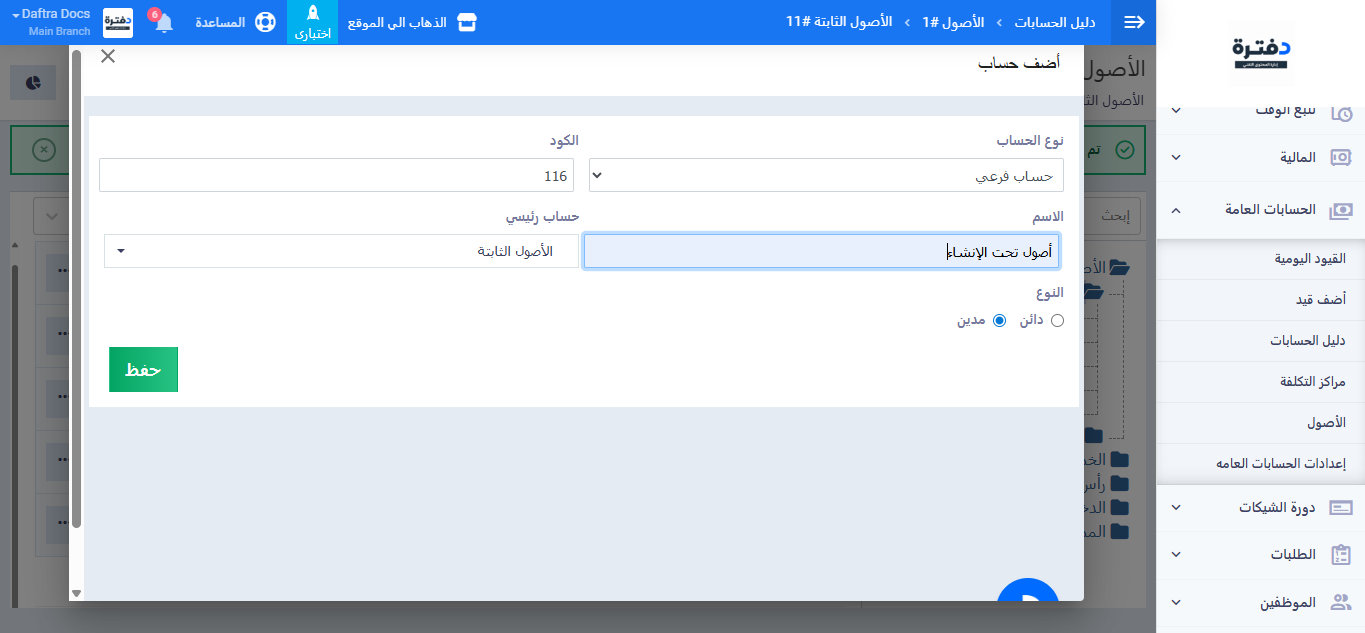Click the go-to-site store icon

467,22
